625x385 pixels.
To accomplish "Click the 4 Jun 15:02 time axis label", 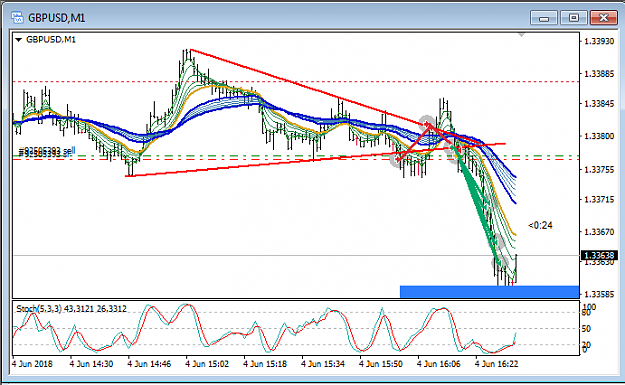I will pos(207,364).
